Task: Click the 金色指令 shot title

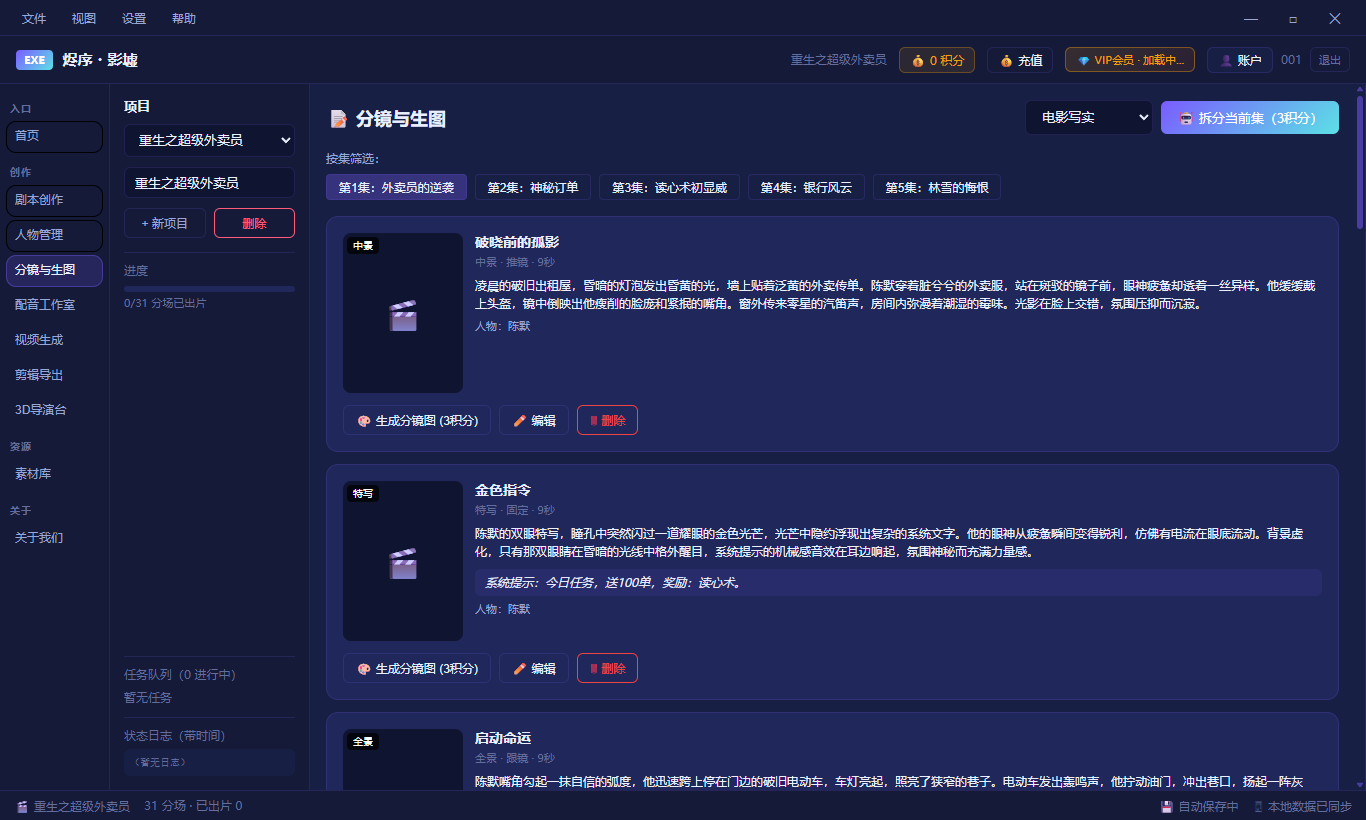Action: click(x=502, y=490)
